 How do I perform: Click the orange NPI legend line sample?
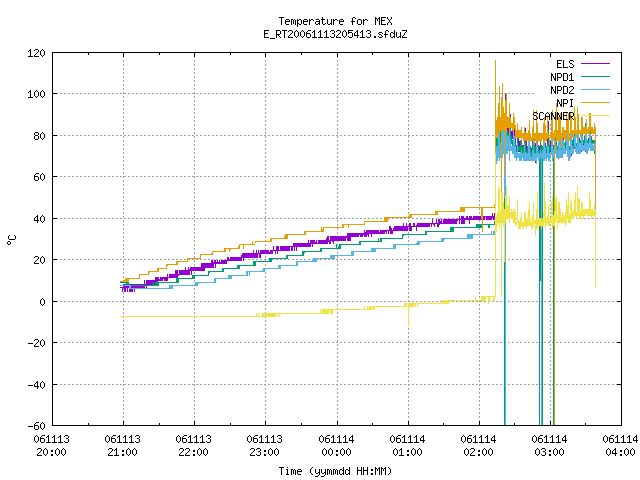[x=595, y=102]
